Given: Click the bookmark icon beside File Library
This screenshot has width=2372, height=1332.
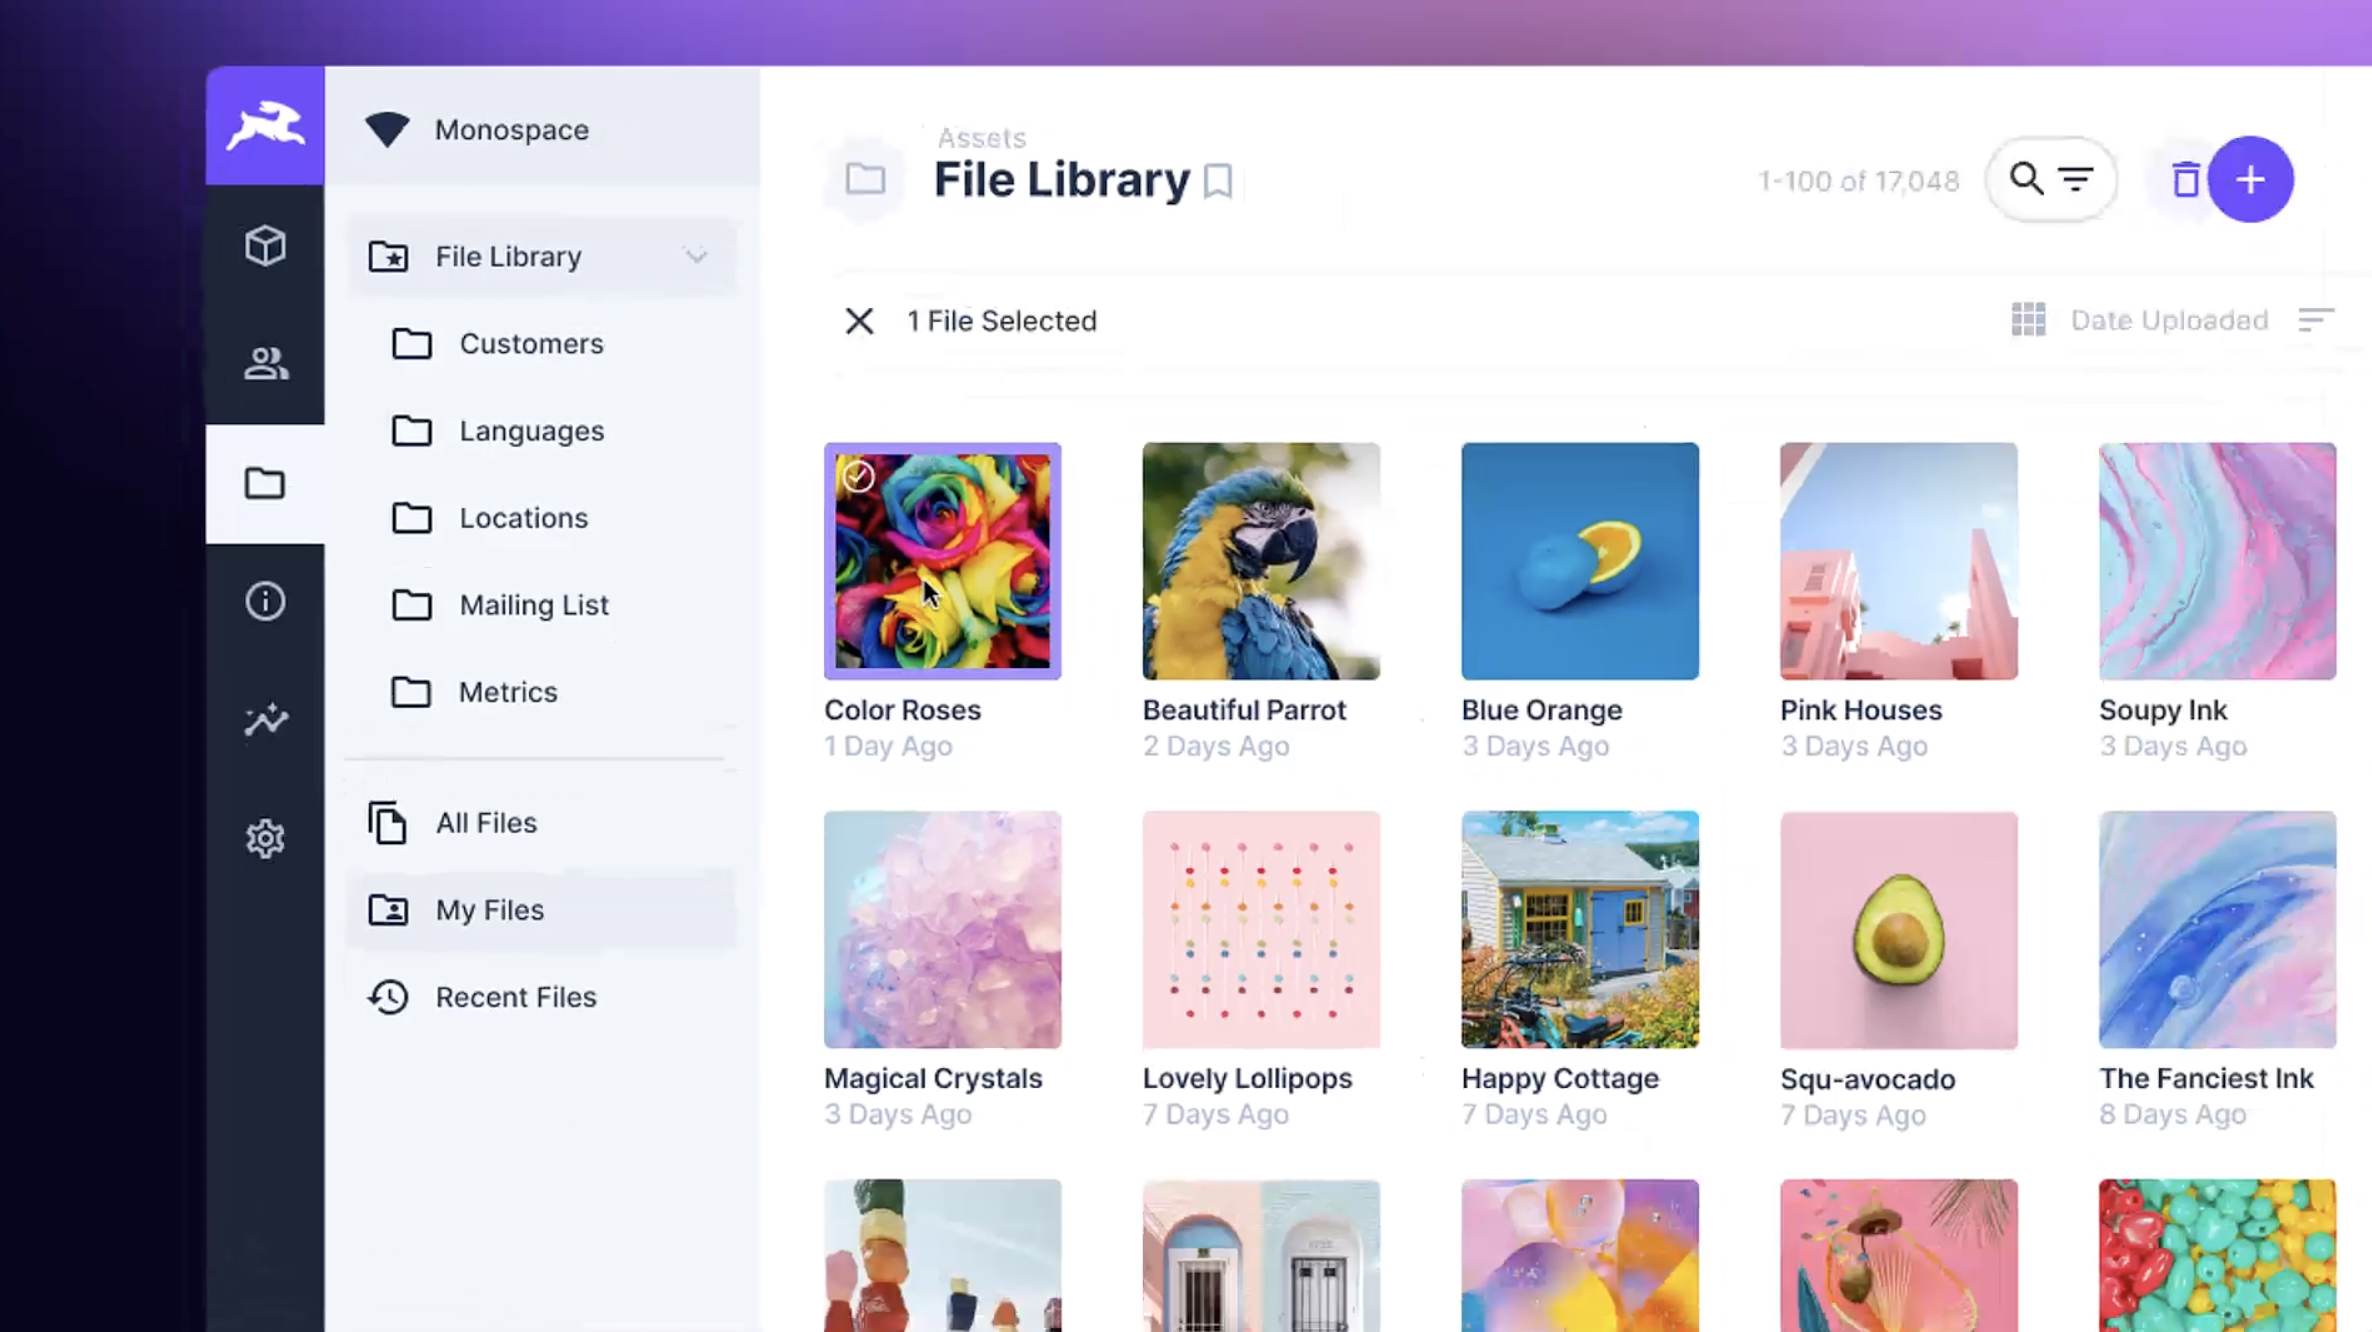Looking at the screenshot, I should point(1217,181).
